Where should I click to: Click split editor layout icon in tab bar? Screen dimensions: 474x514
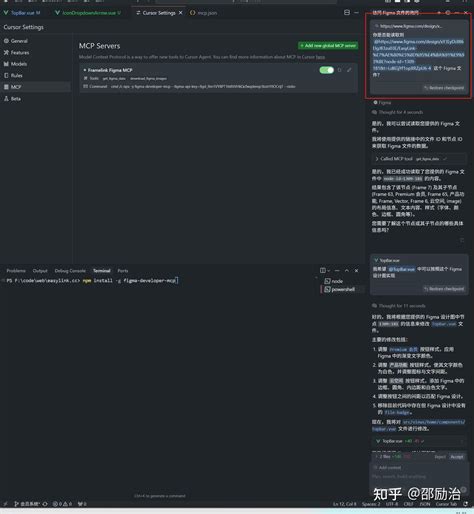click(347, 13)
